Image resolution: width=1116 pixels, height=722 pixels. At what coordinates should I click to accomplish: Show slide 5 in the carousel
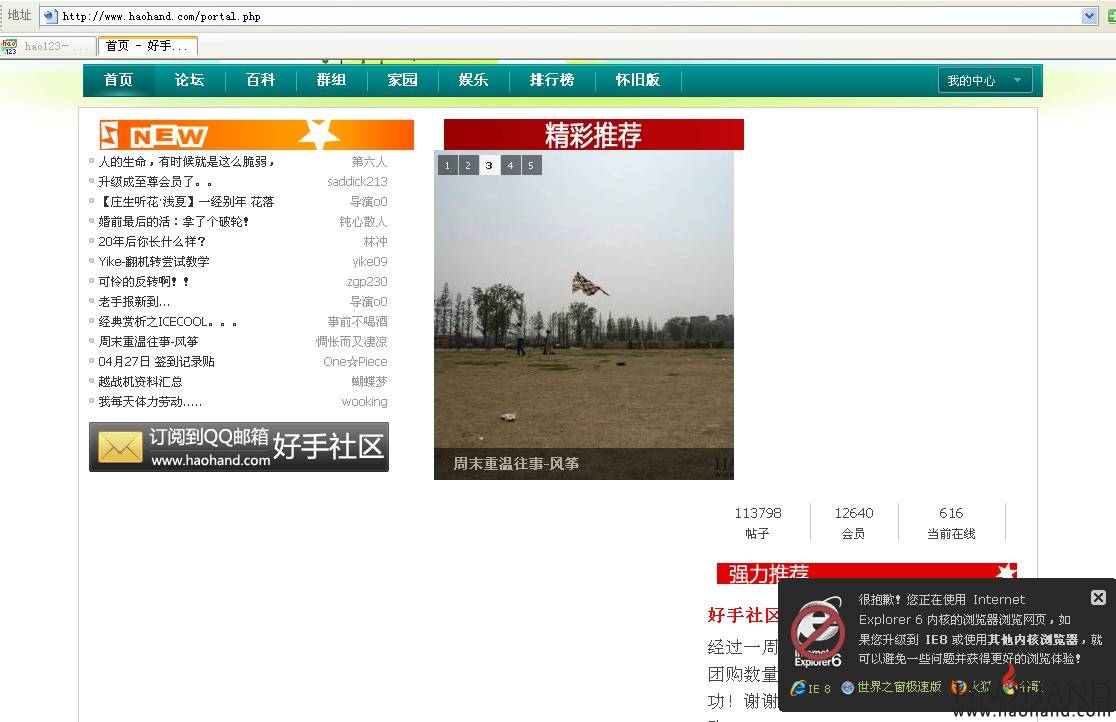click(x=531, y=165)
